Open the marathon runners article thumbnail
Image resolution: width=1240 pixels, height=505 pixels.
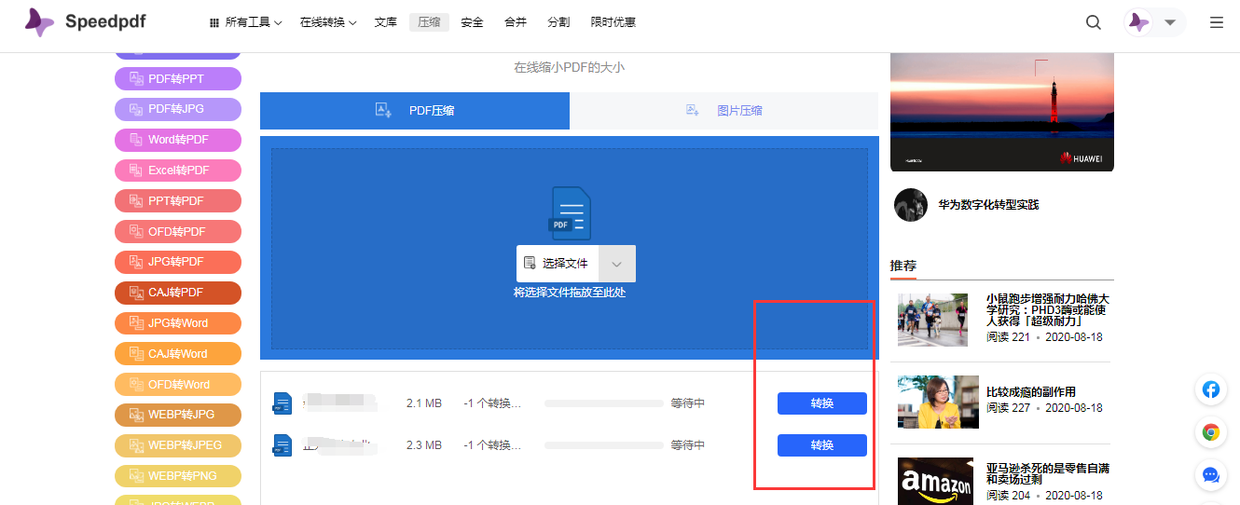pyautogui.click(x=933, y=319)
